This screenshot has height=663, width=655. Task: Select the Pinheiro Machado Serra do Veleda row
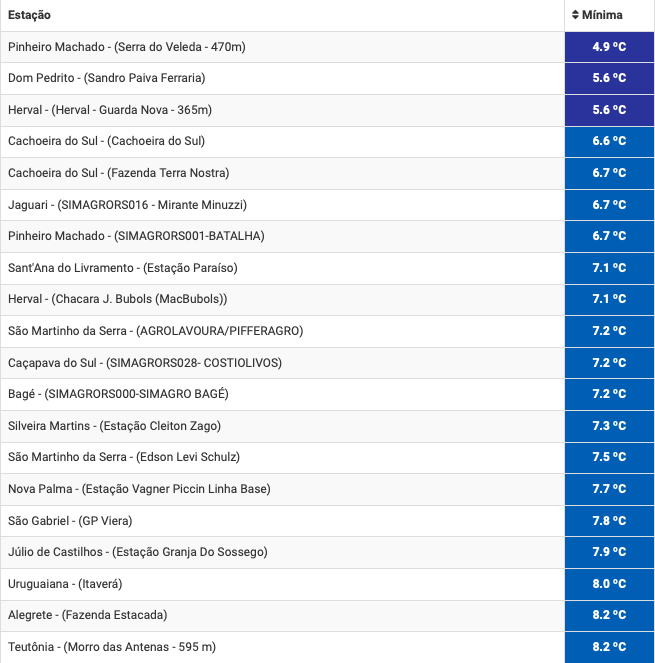(x=327, y=47)
